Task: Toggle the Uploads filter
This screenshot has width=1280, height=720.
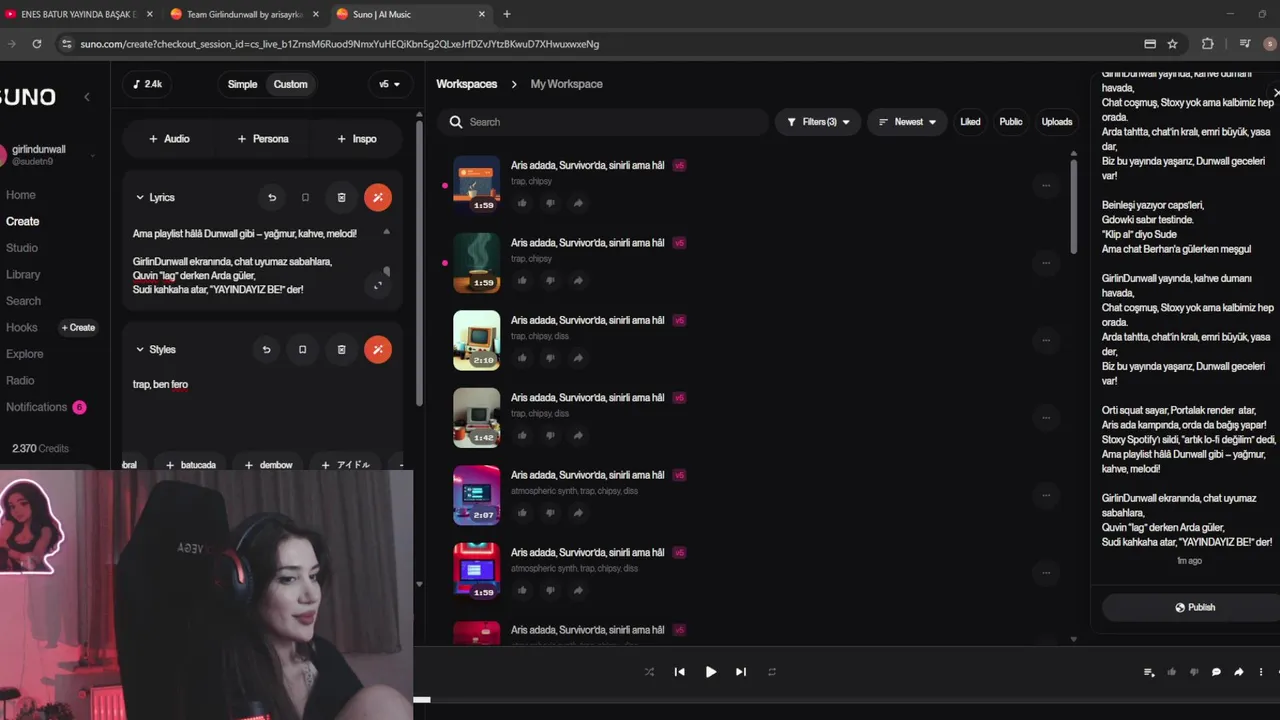Action: point(1057,122)
